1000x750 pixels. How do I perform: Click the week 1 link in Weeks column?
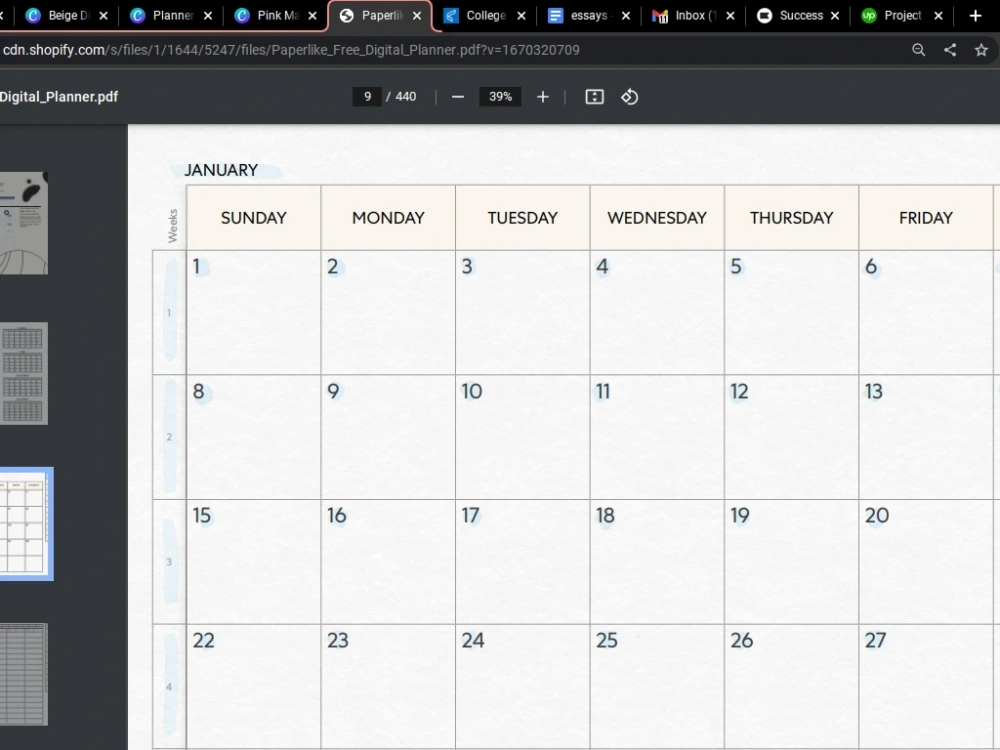169,312
